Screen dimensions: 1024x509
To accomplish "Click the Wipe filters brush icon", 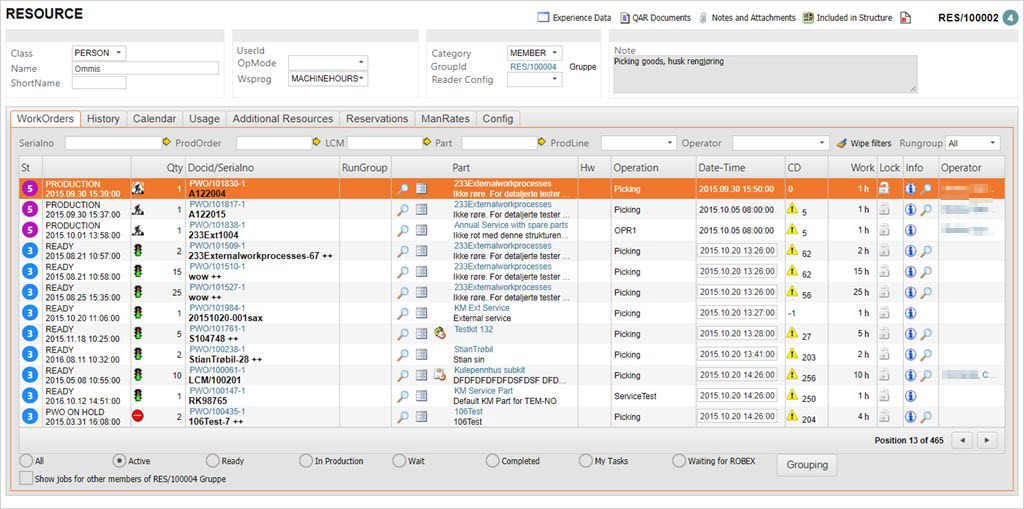I will click(841, 143).
